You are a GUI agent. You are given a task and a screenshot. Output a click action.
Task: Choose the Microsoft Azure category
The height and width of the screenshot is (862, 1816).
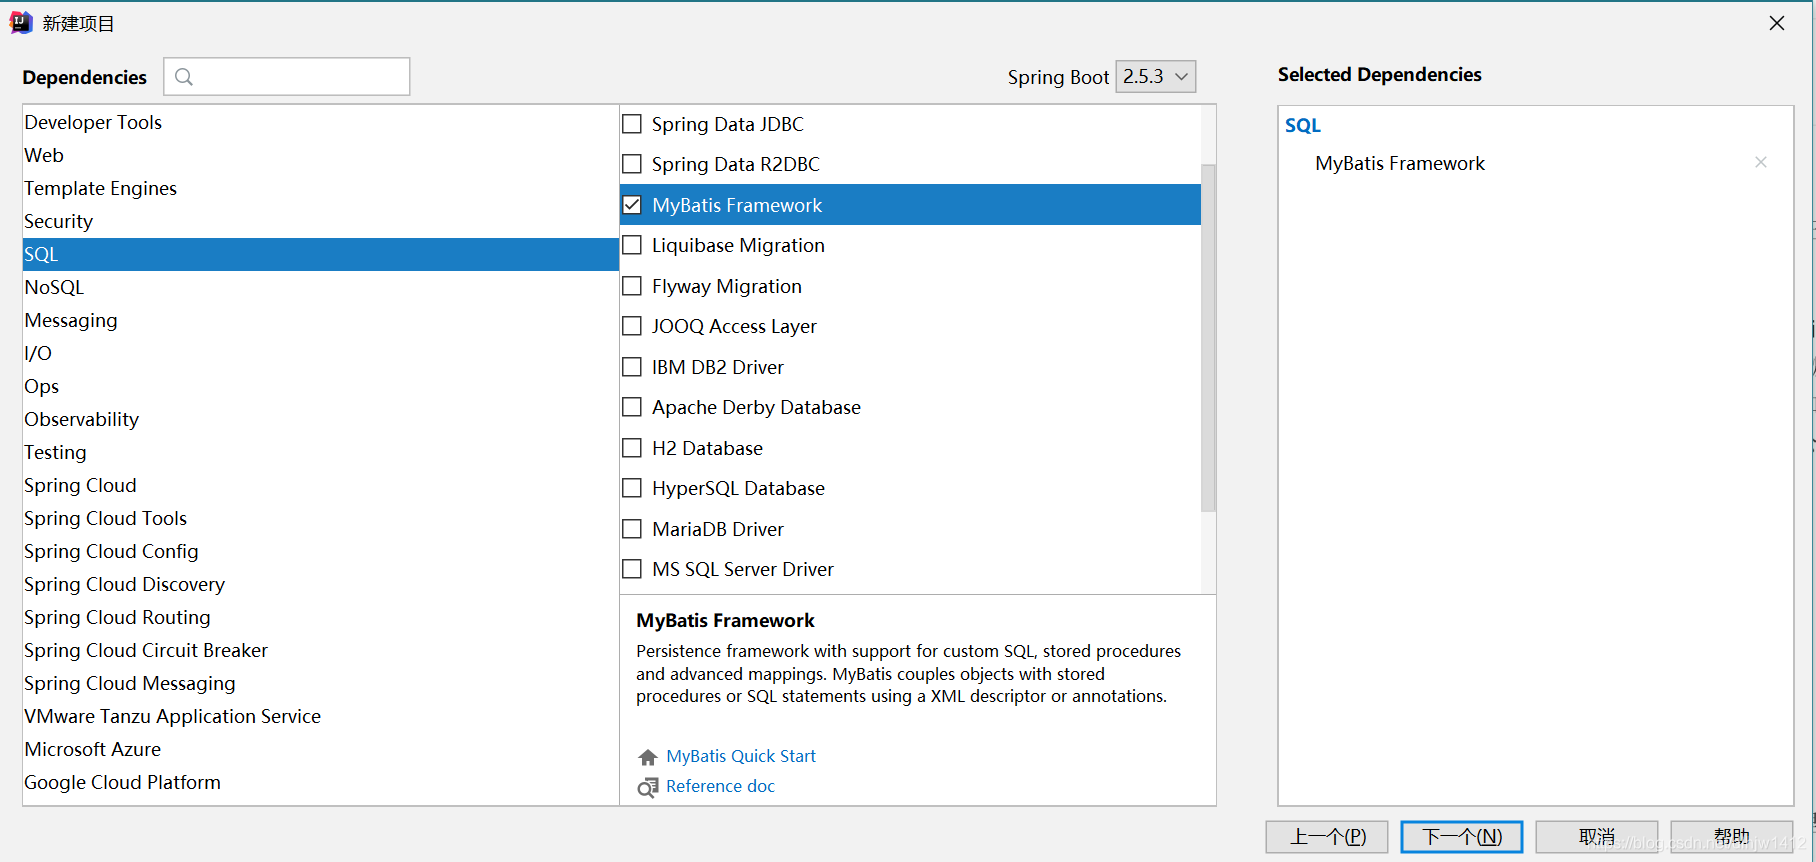point(320,749)
